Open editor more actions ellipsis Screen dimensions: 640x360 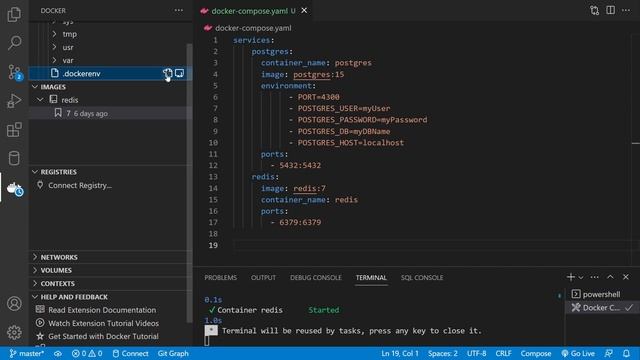point(626,10)
